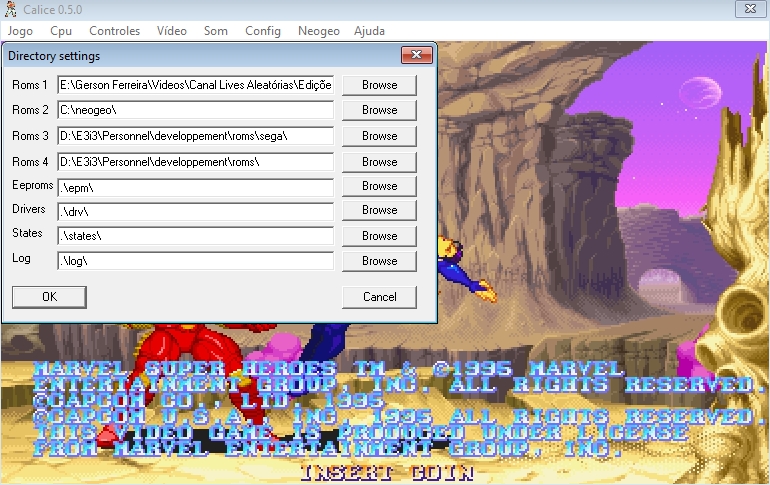The width and height of the screenshot is (770, 485).
Task: Browse for Roms 2 directory
Action: click(379, 110)
